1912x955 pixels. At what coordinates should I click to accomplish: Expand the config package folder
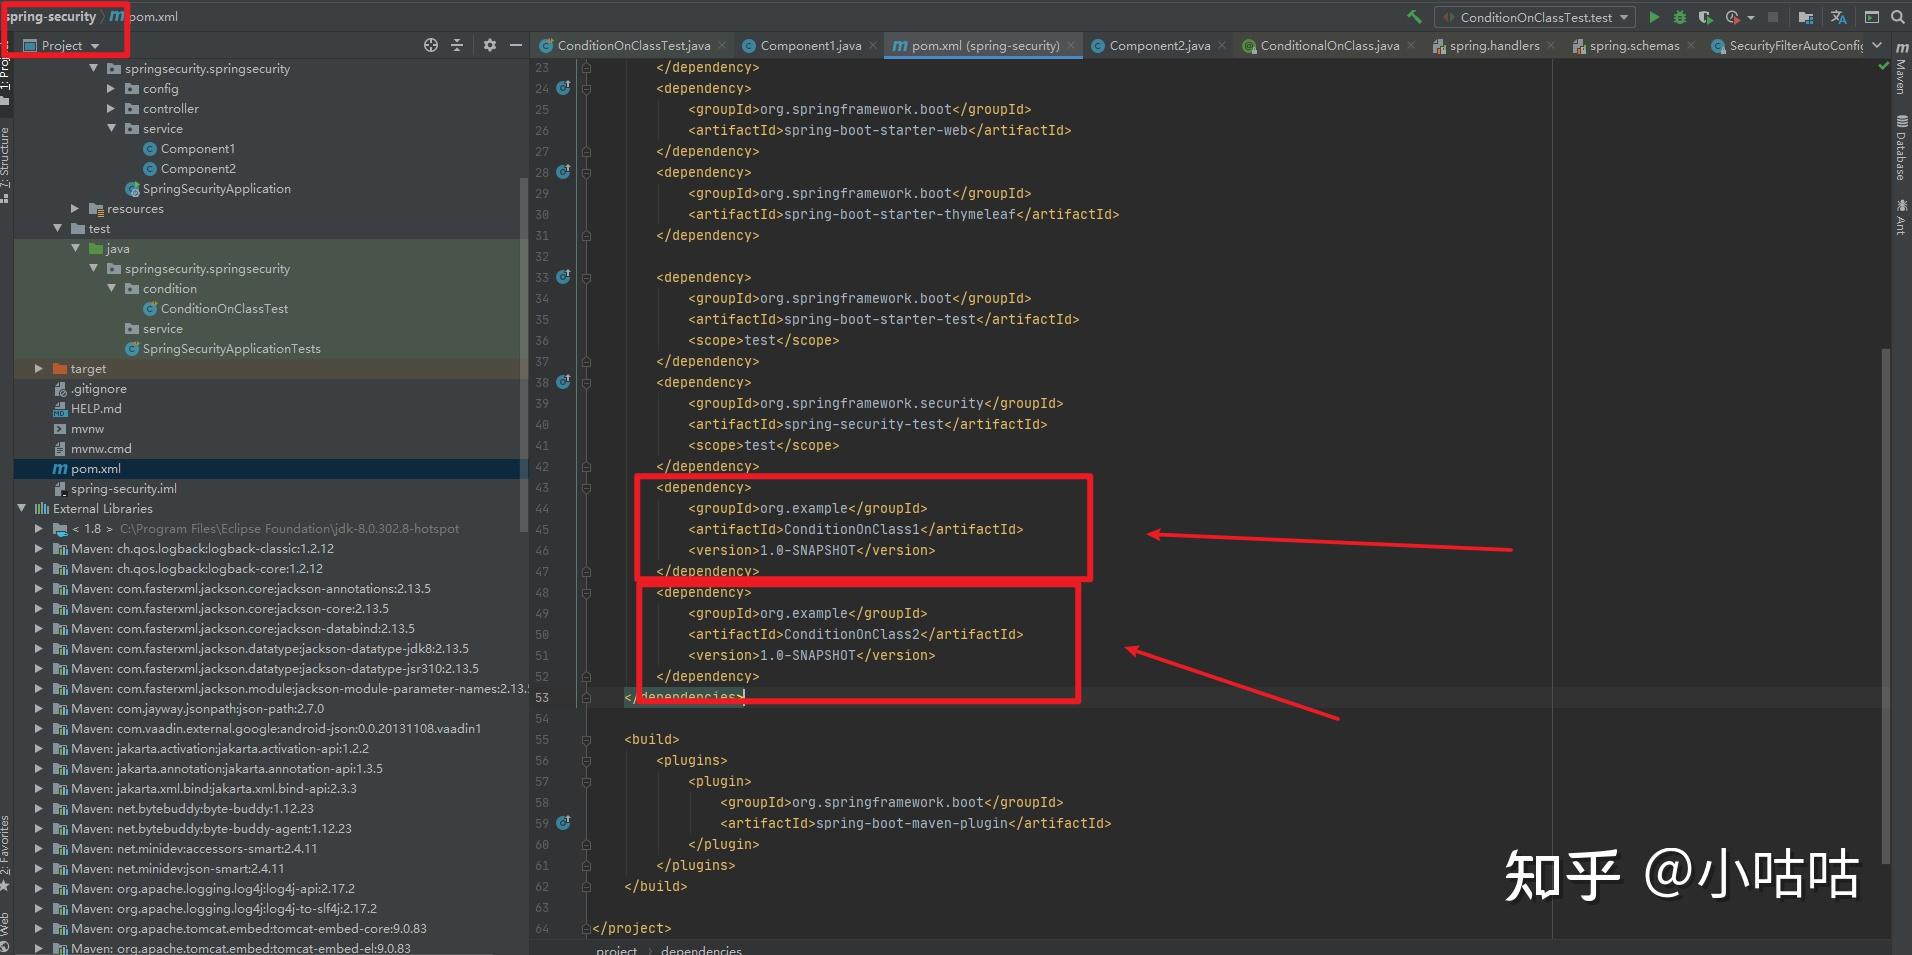tap(111, 89)
